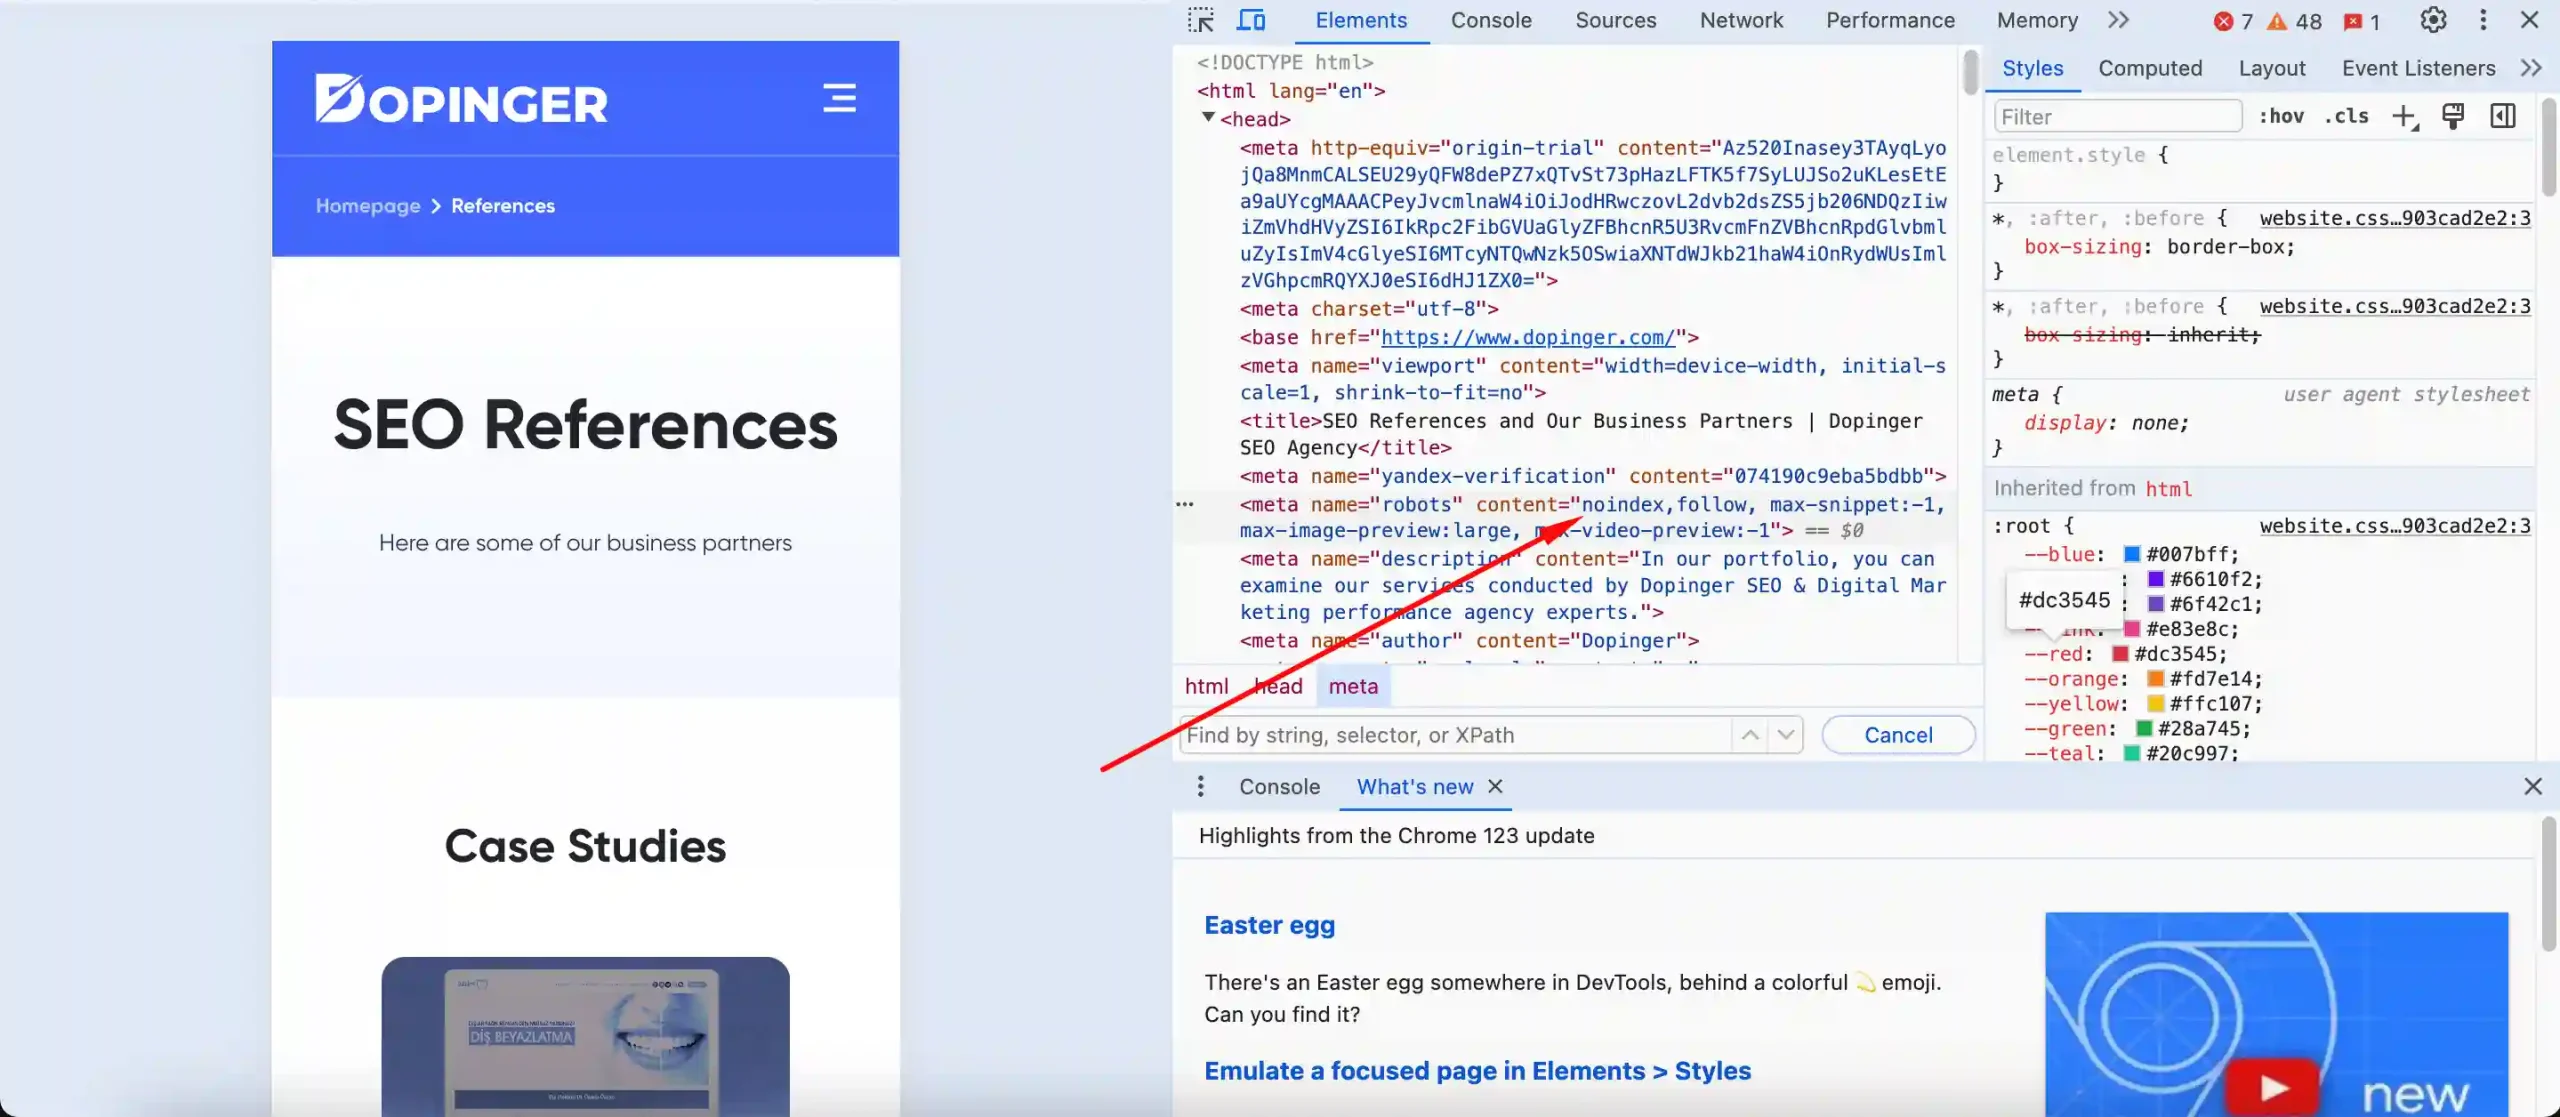The height and width of the screenshot is (1117, 2560).
Task: Open the base href dopinger.com link
Action: click(x=1527, y=337)
